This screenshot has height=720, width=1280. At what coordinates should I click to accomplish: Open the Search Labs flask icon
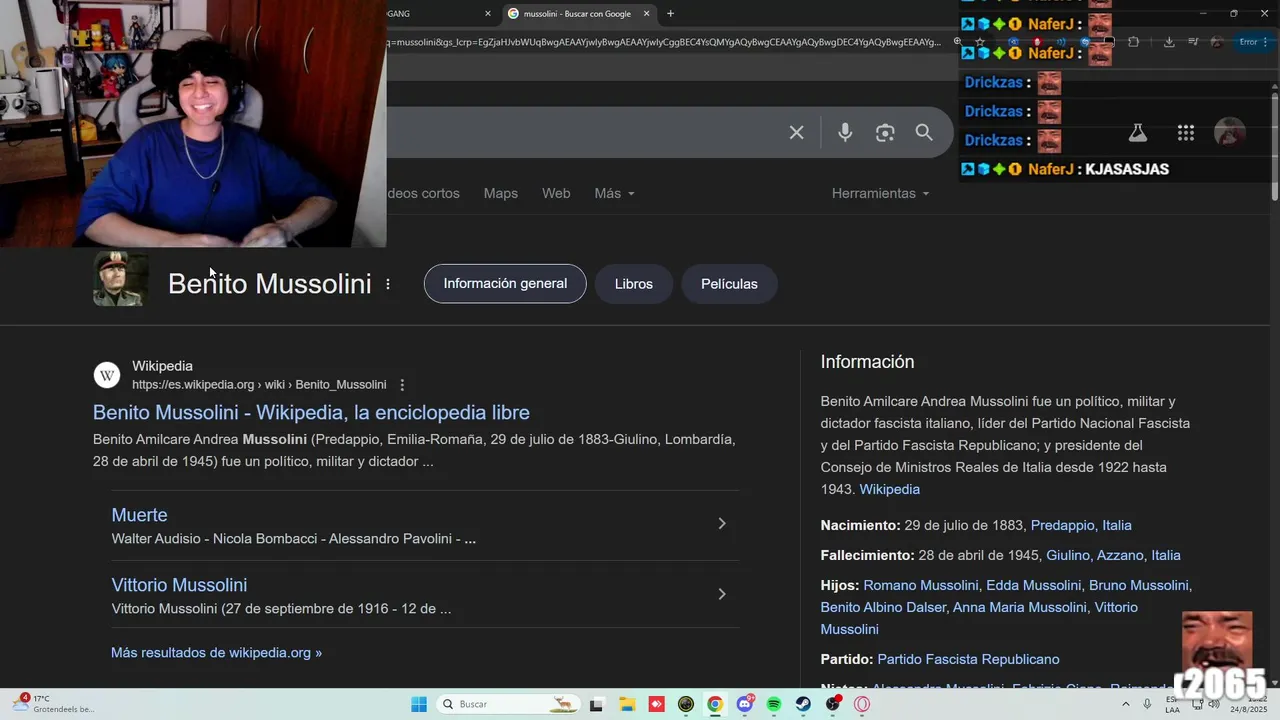[1137, 132]
